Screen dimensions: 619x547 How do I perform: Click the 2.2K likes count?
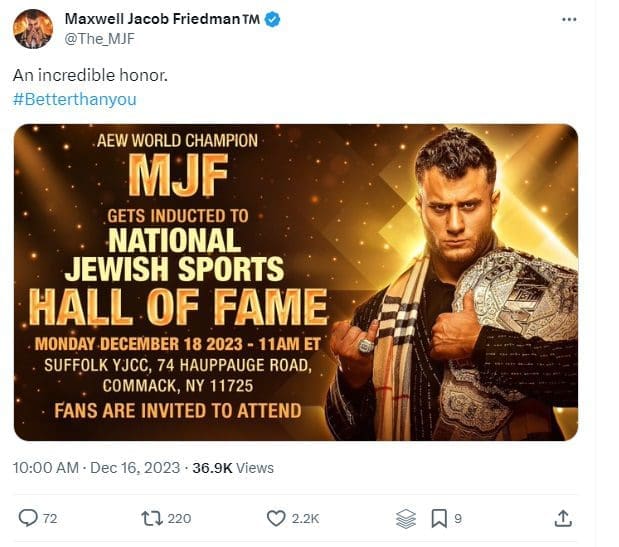click(306, 518)
